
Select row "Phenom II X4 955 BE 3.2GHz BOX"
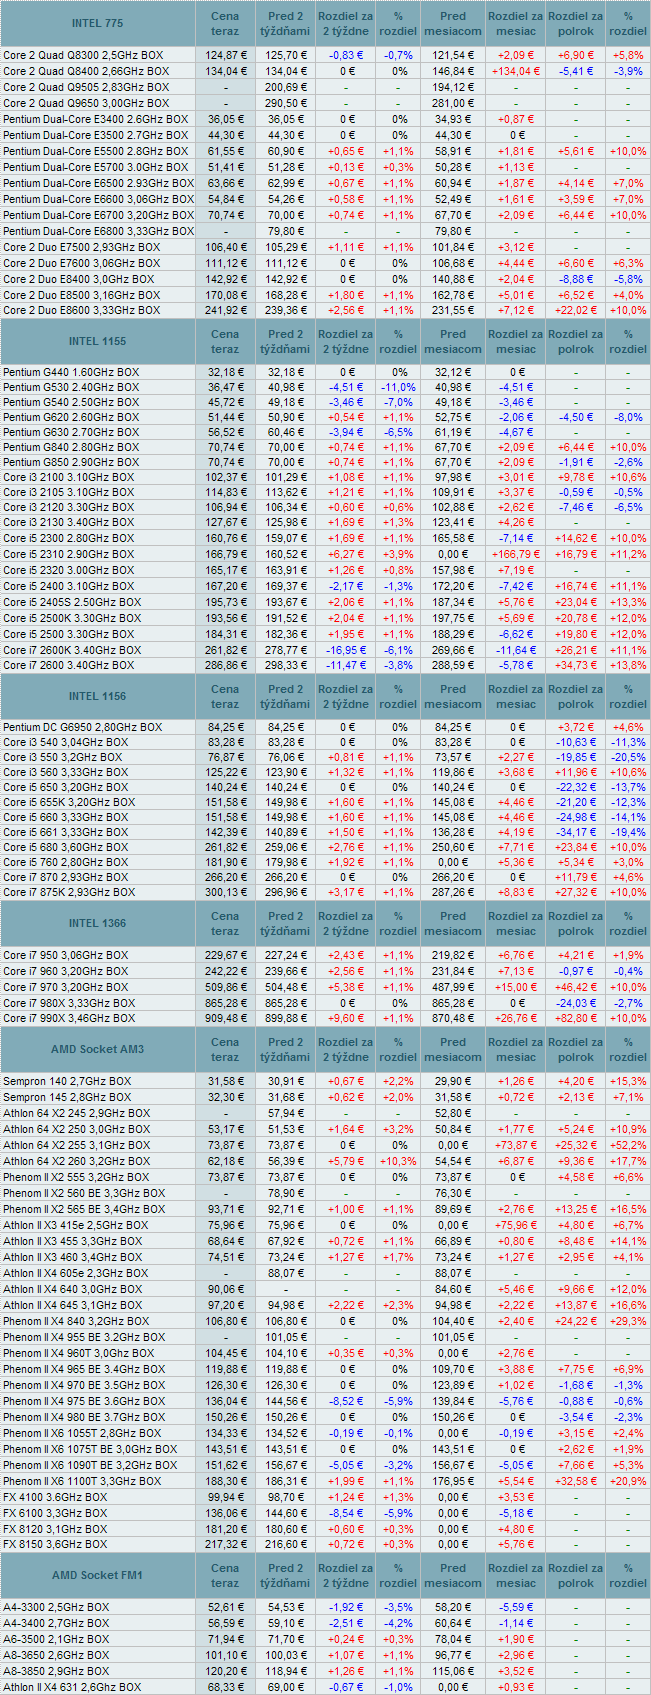325,1337
